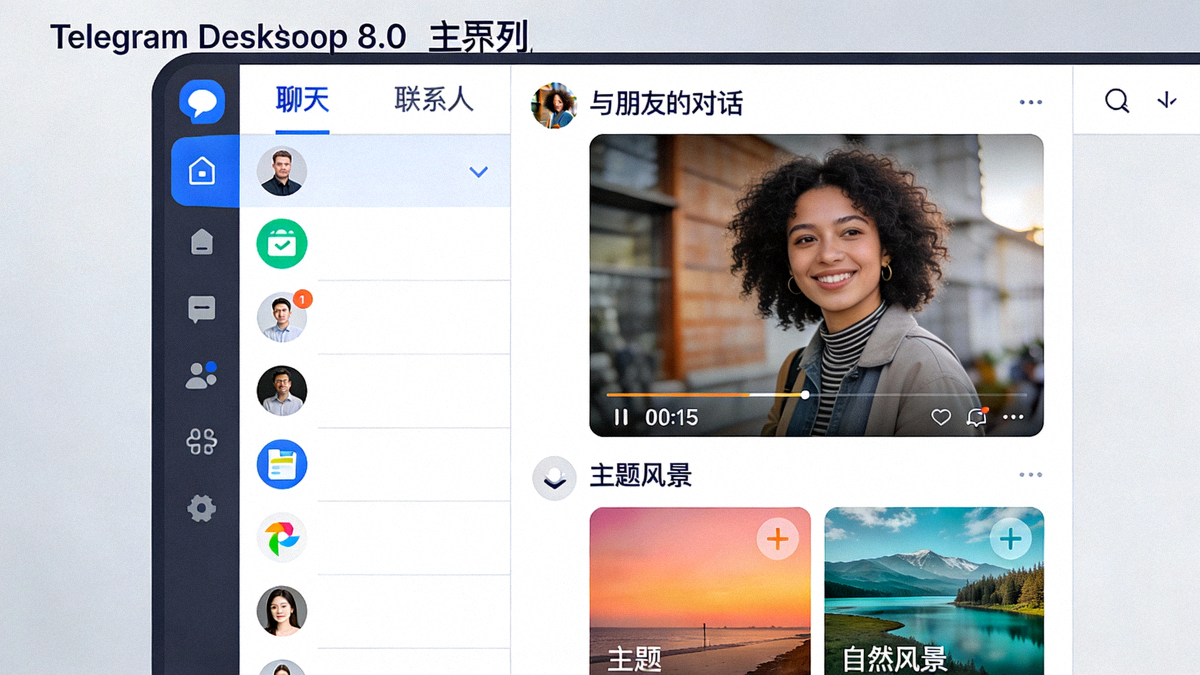
Task: Open the contacts icon with blue dot
Action: 200,375
